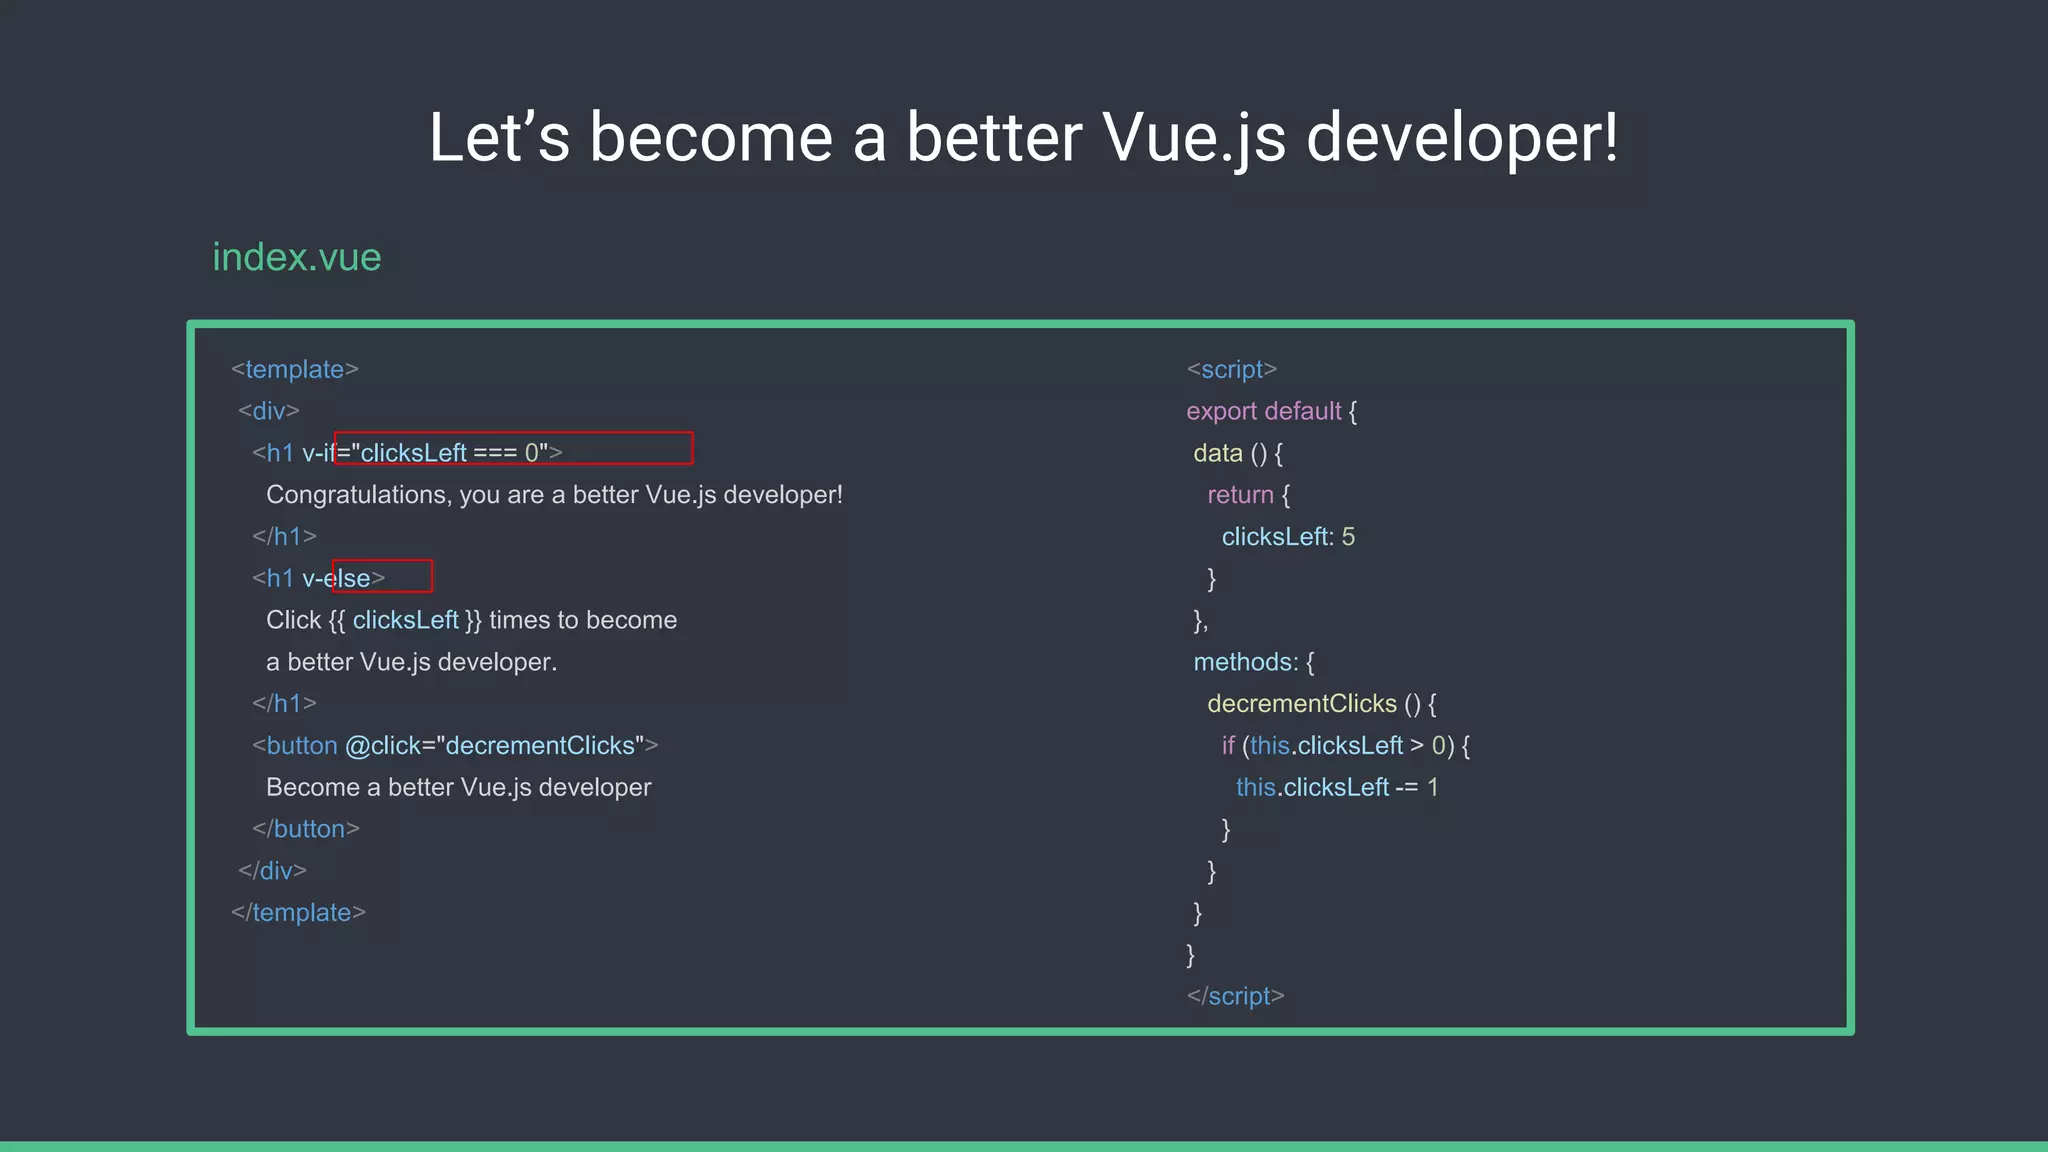This screenshot has height=1152, width=2048.
Task: Click the closing '</button>' tag
Action: point(306,829)
